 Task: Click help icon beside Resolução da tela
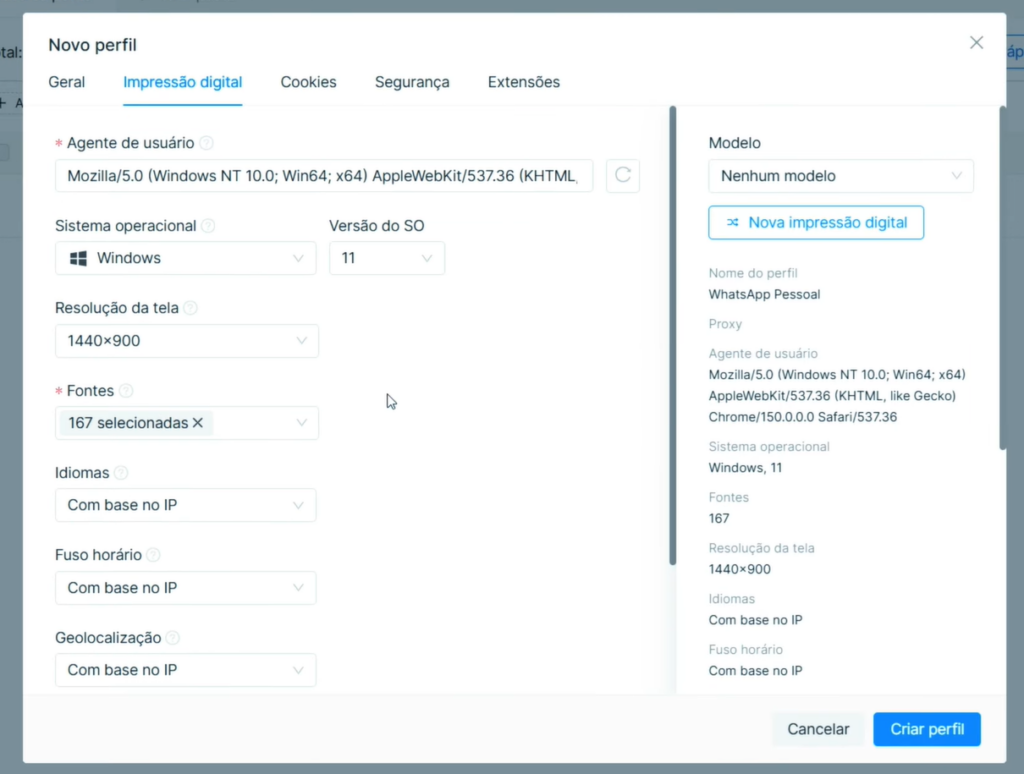(191, 308)
